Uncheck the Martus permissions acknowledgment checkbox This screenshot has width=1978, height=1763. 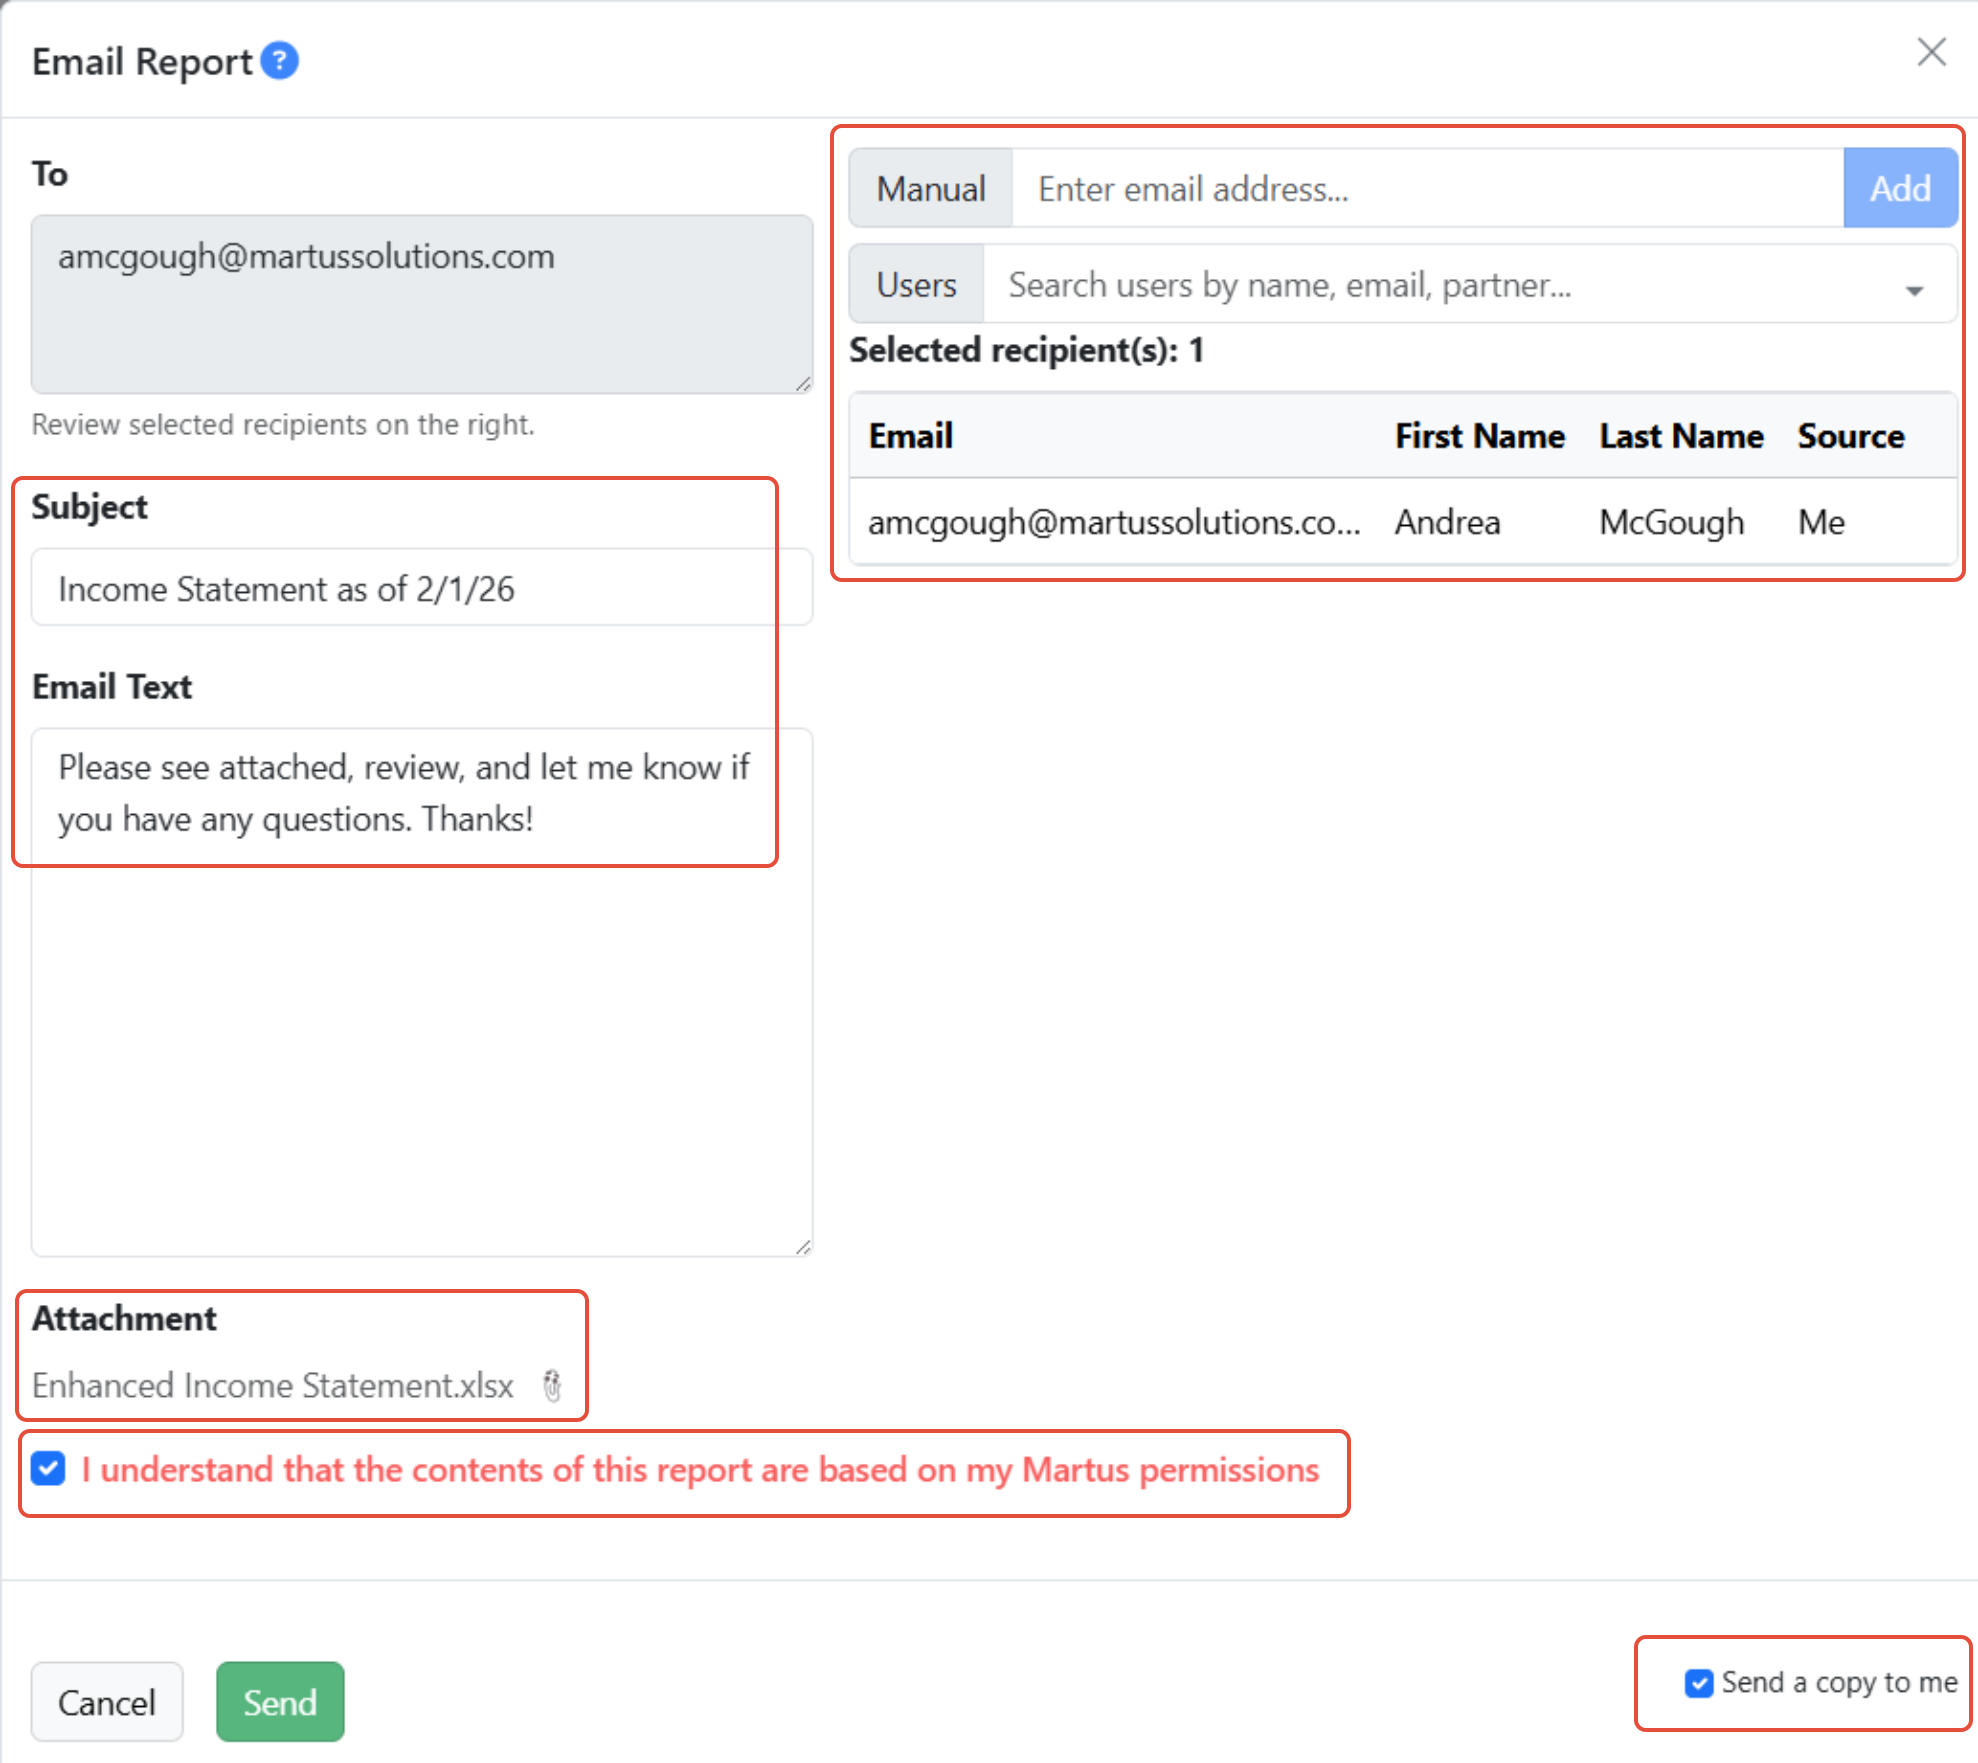(x=48, y=1469)
